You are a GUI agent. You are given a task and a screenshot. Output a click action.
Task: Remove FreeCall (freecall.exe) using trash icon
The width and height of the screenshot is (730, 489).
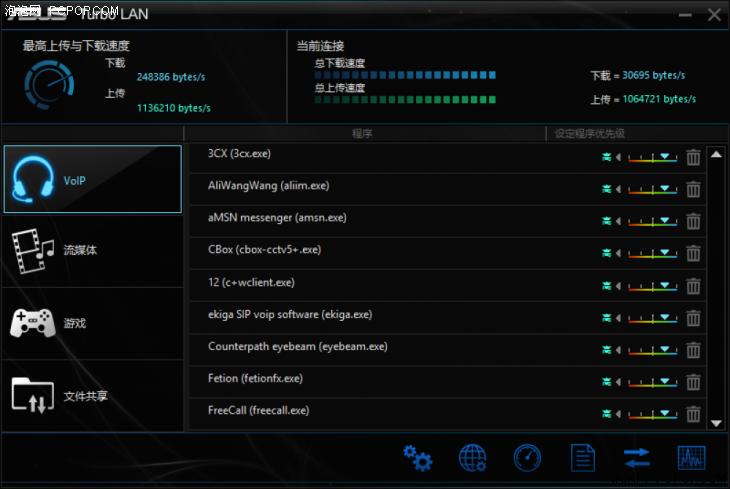click(693, 414)
